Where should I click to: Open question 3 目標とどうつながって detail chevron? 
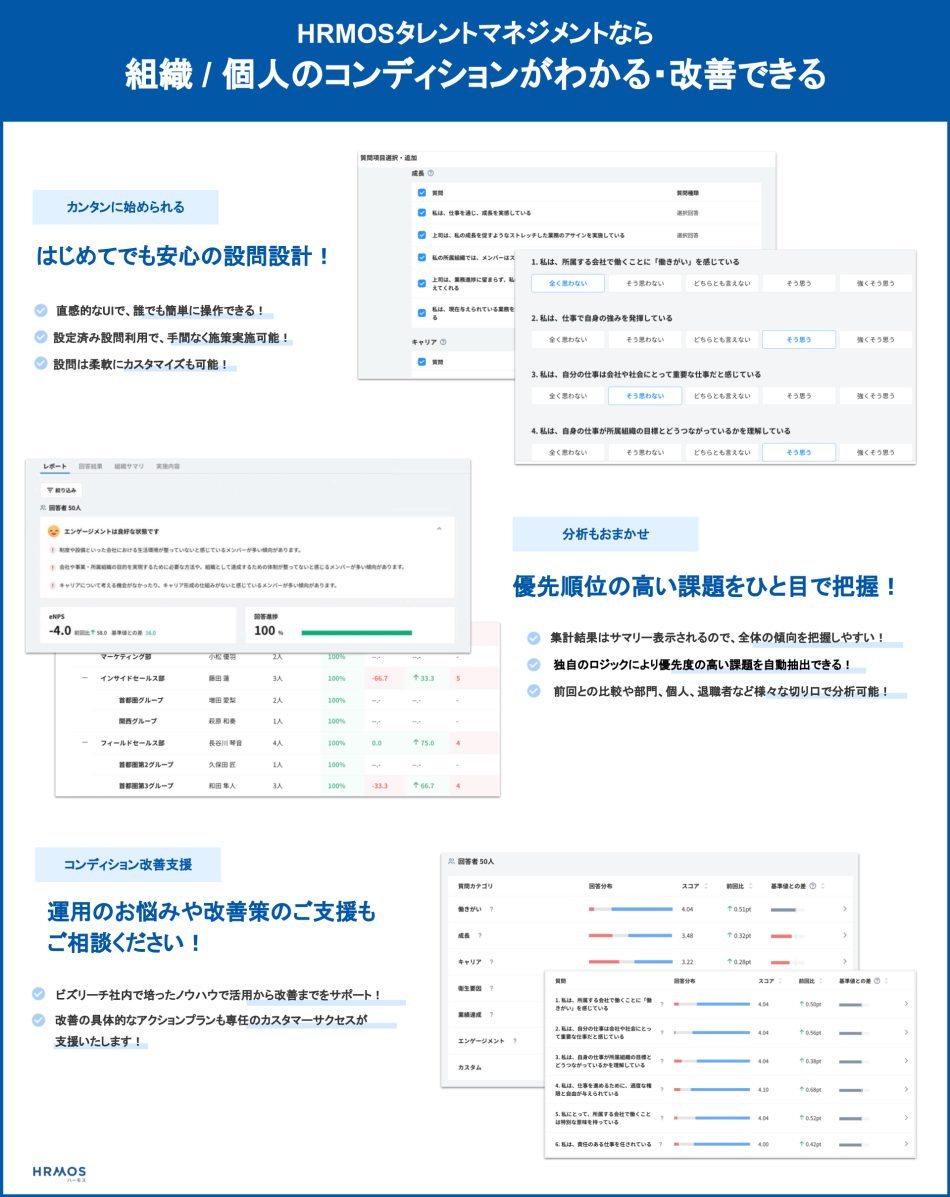tap(906, 1061)
